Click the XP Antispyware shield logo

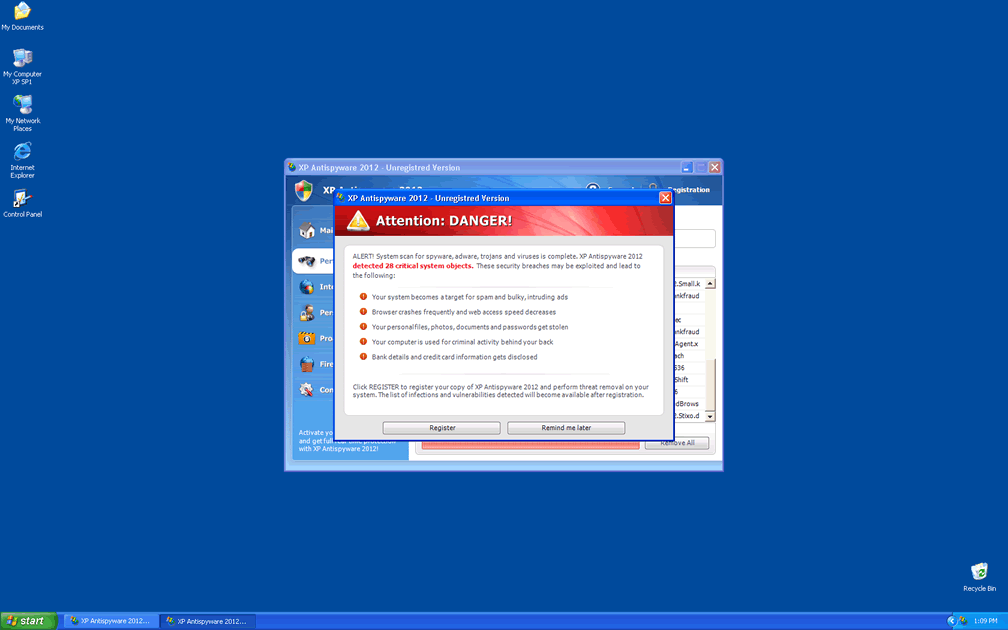tap(305, 190)
